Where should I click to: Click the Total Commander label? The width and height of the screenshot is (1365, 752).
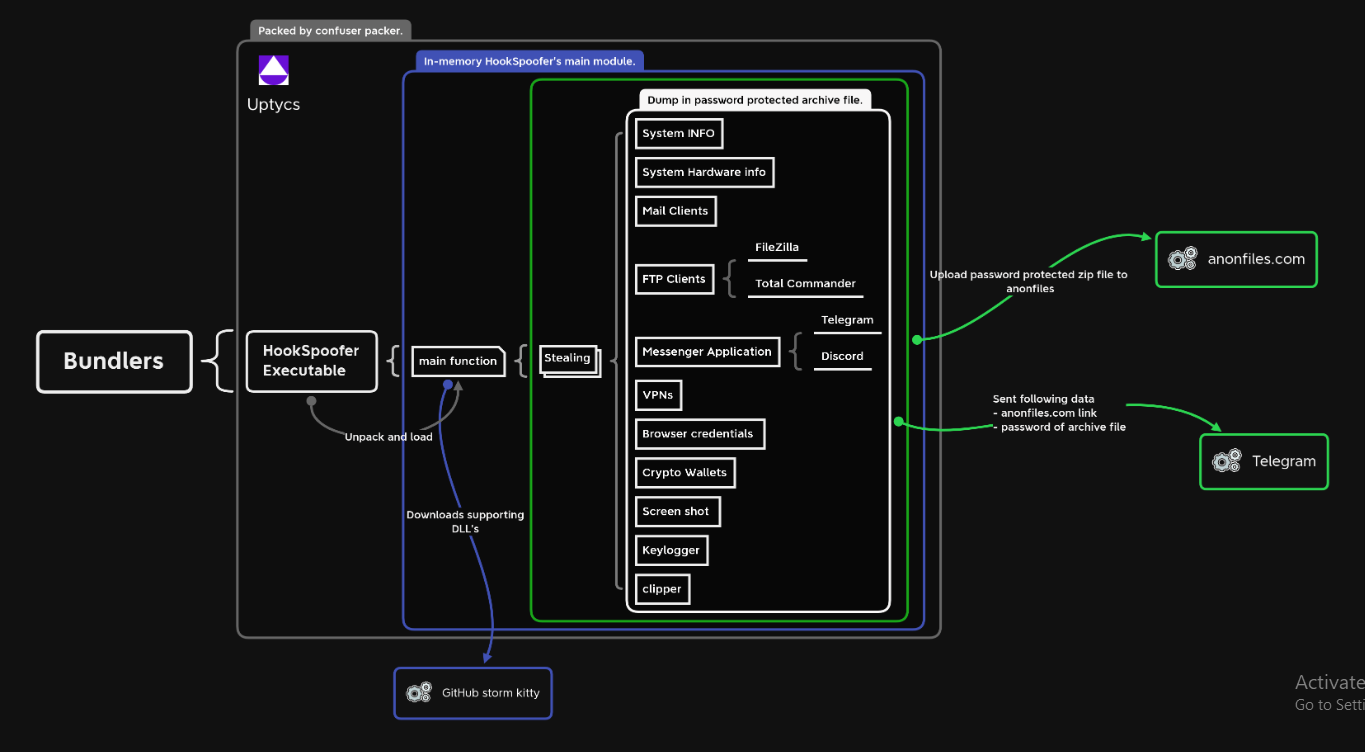click(805, 284)
